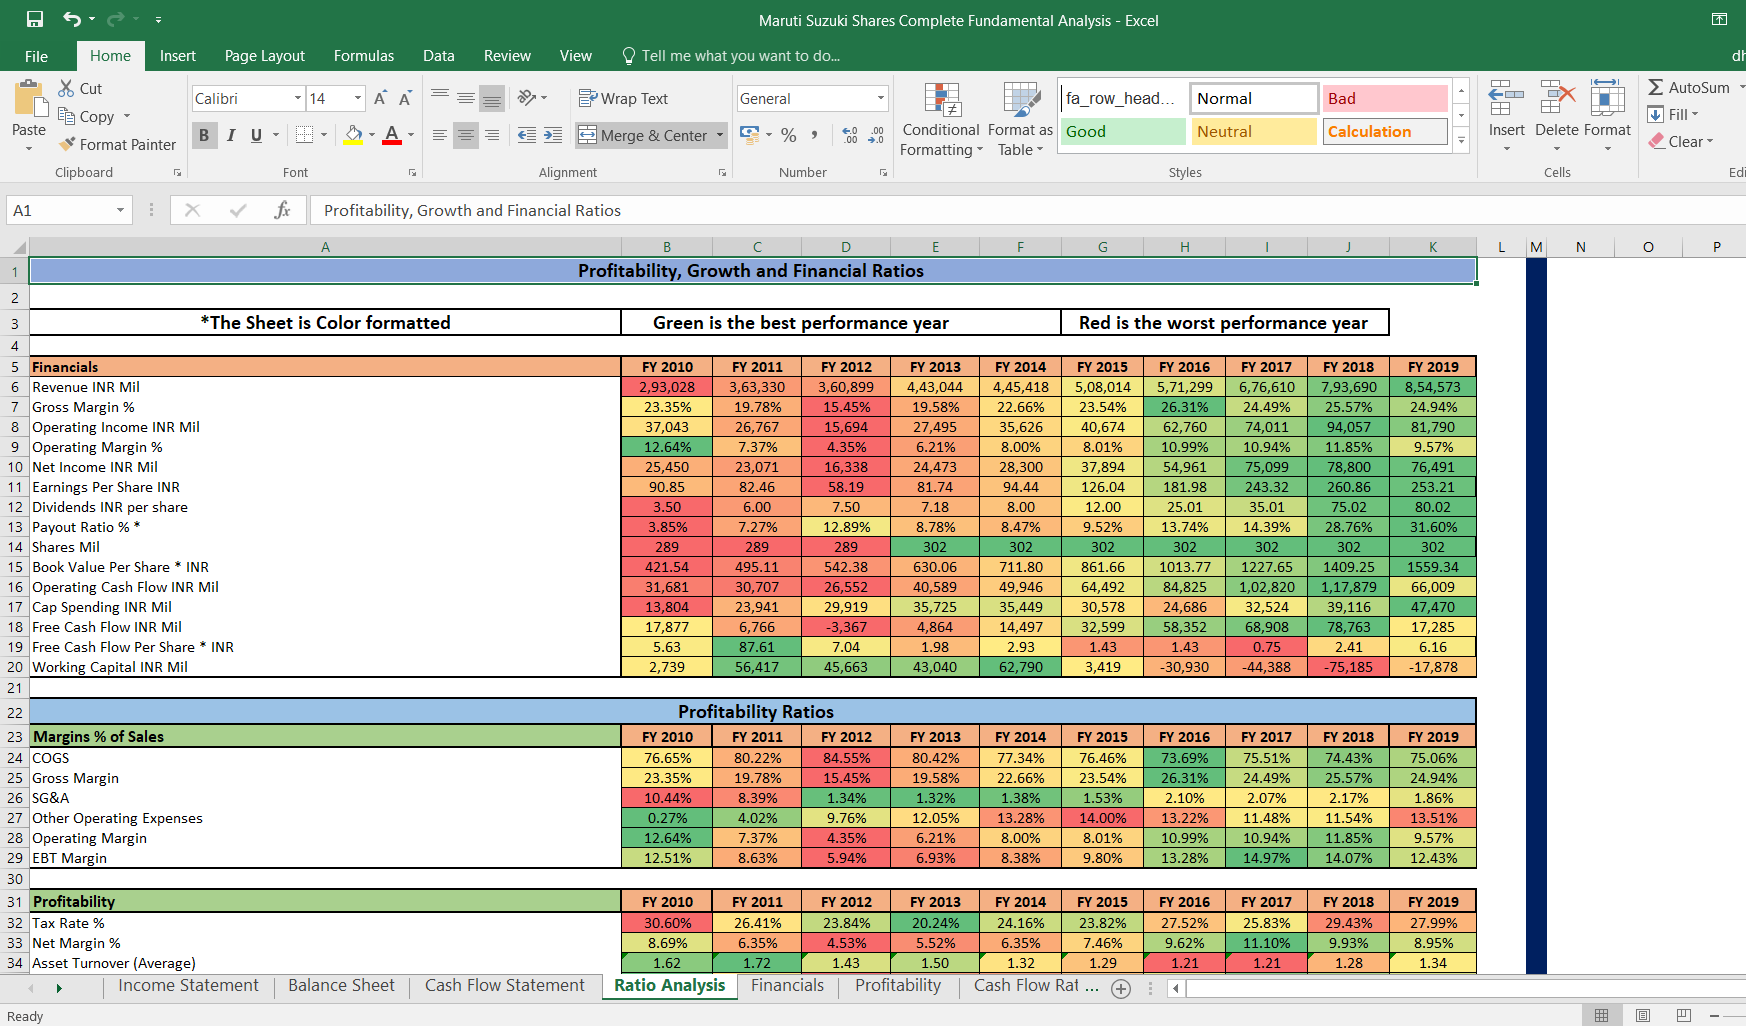Click the Decrease Indent icon
This screenshot has width=1746, height=1026.
527,135
